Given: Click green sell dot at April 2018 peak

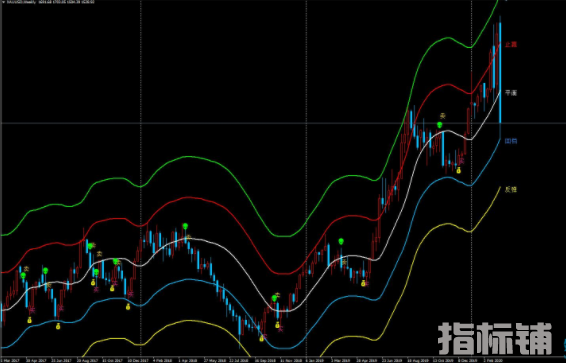Looking at the screenshot, I should (185, 226).
